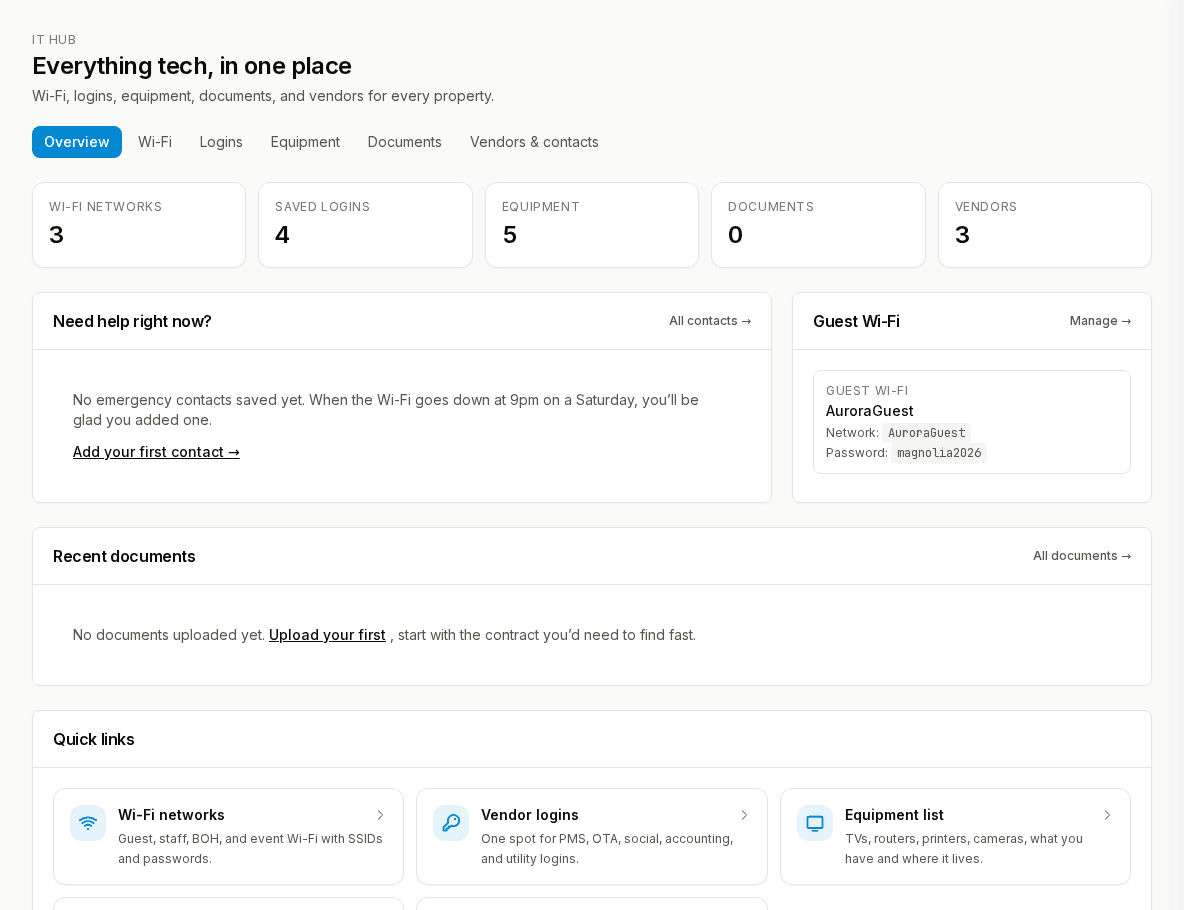The image size is (1184, 910).
Task: Open the Equipment list quick link title
Action: point(894,815)
